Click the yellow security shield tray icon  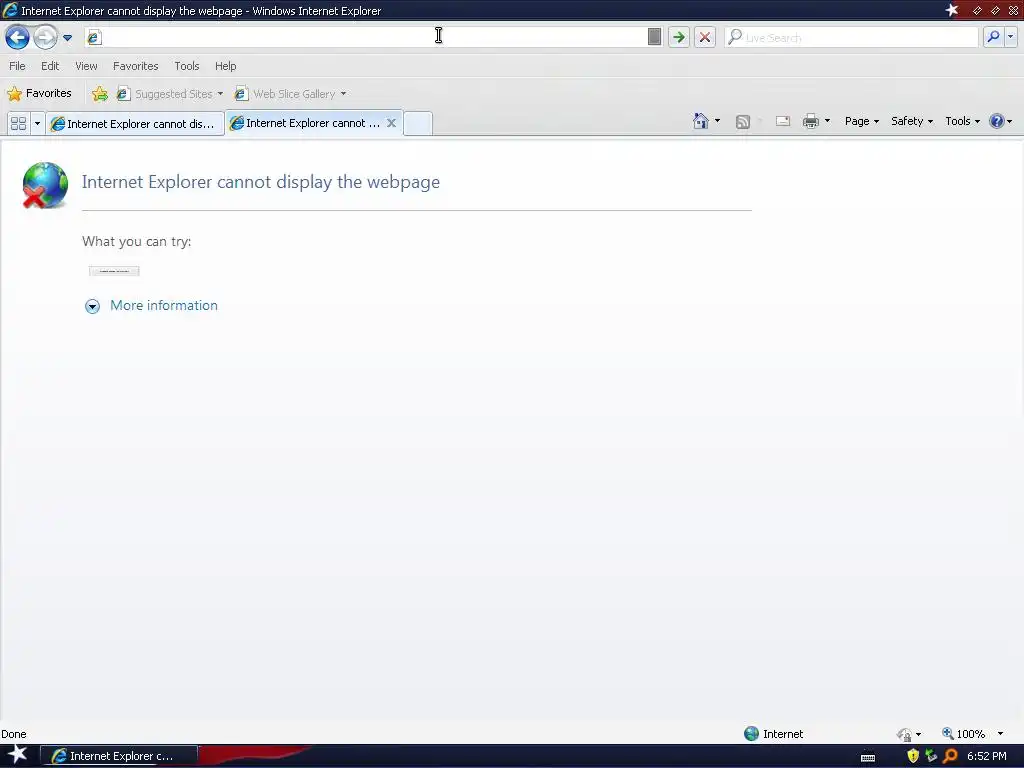point(913,756)
